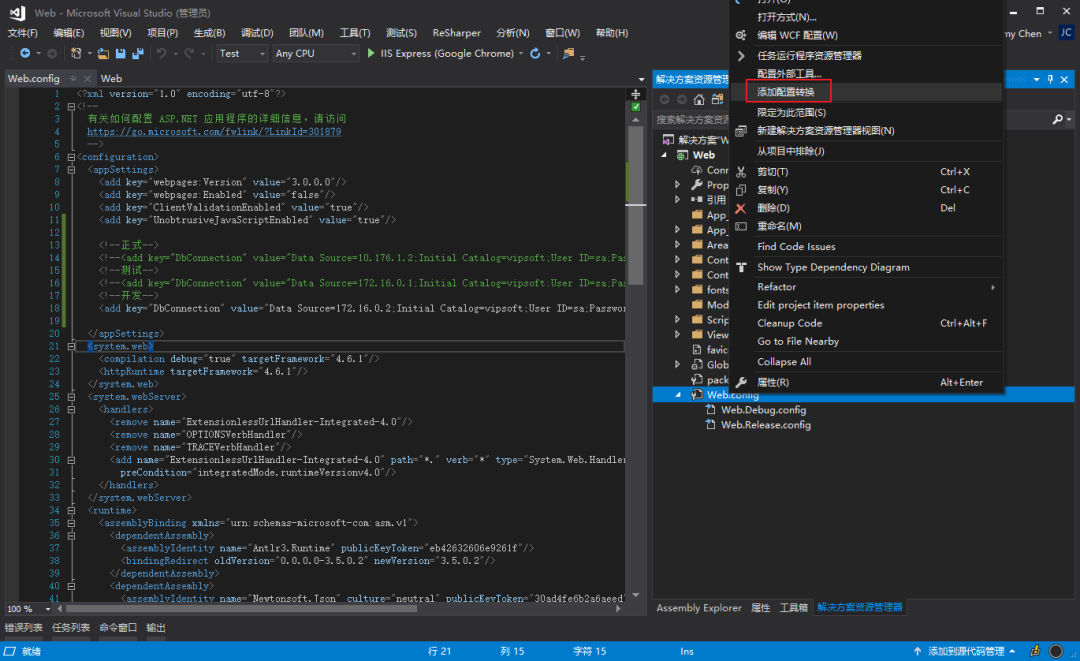Collapse the Web.config tree node
1080x661 pixels.
(678, 395)
